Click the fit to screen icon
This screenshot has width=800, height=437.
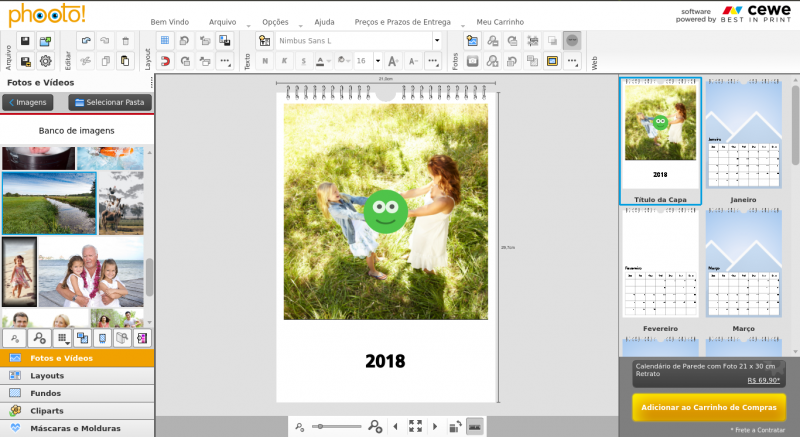pos(415,426)
